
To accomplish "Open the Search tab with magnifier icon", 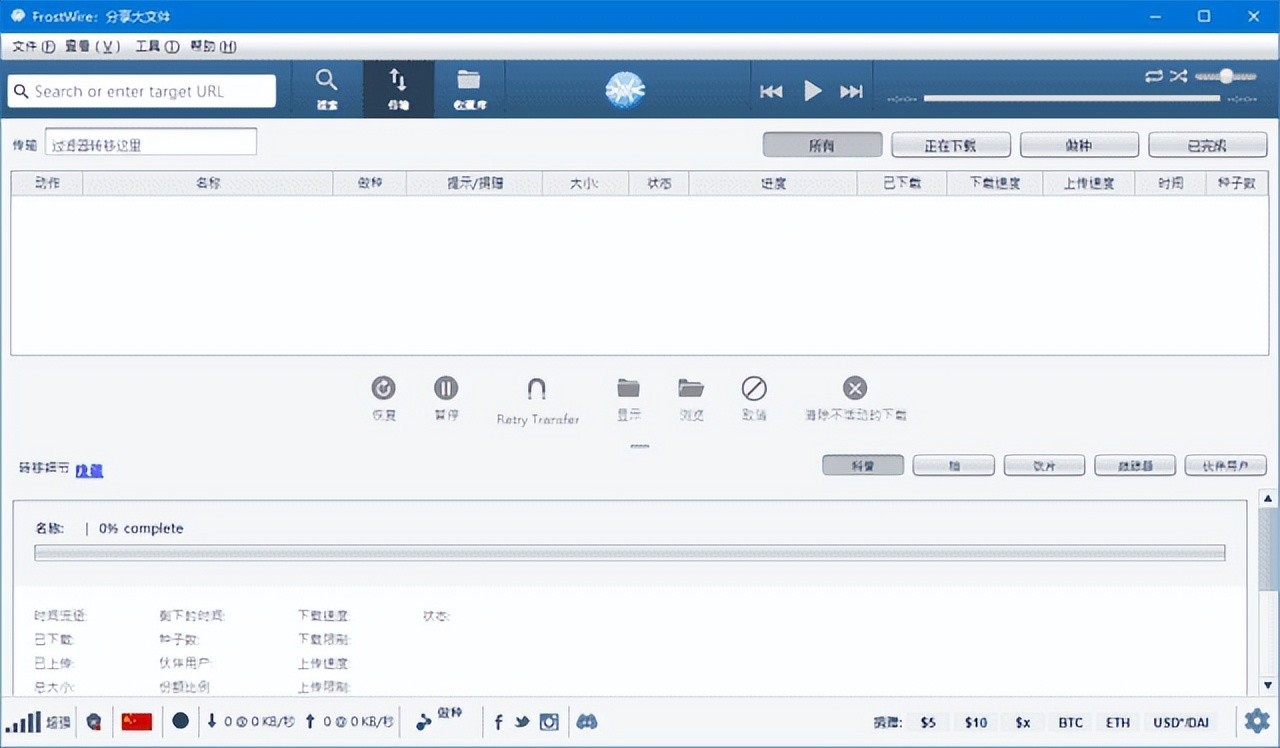I will tap(327, 88).
